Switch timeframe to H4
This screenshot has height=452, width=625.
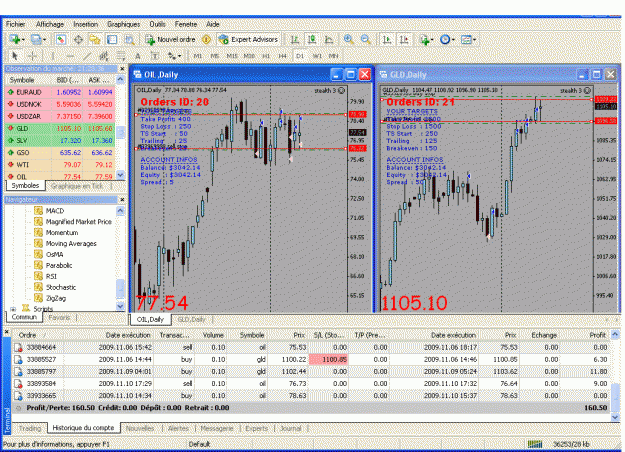[x=283, y=56]
